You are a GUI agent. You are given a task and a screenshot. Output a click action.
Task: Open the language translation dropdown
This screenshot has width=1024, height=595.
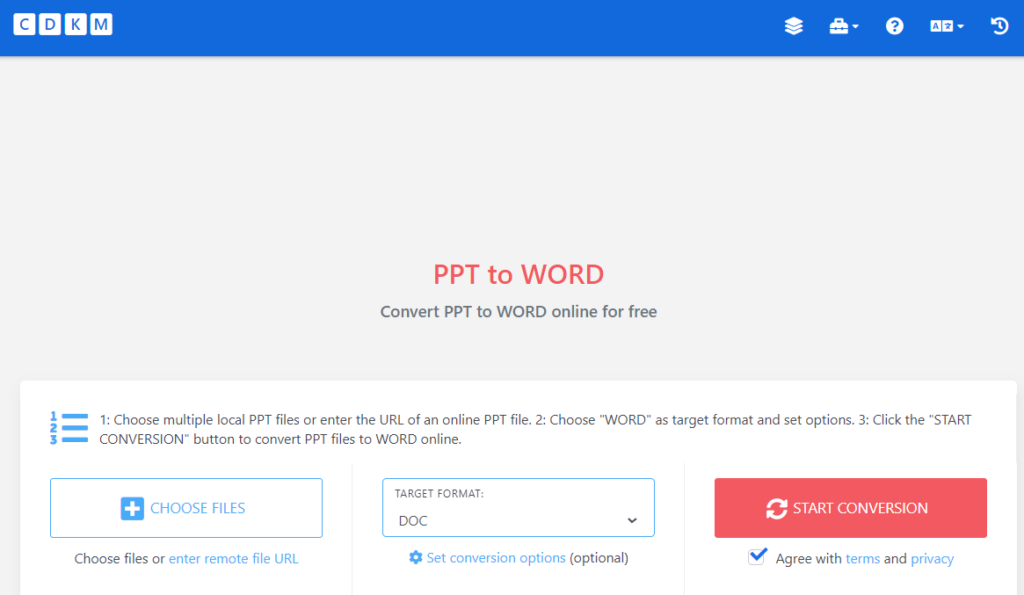pos(946,26)
